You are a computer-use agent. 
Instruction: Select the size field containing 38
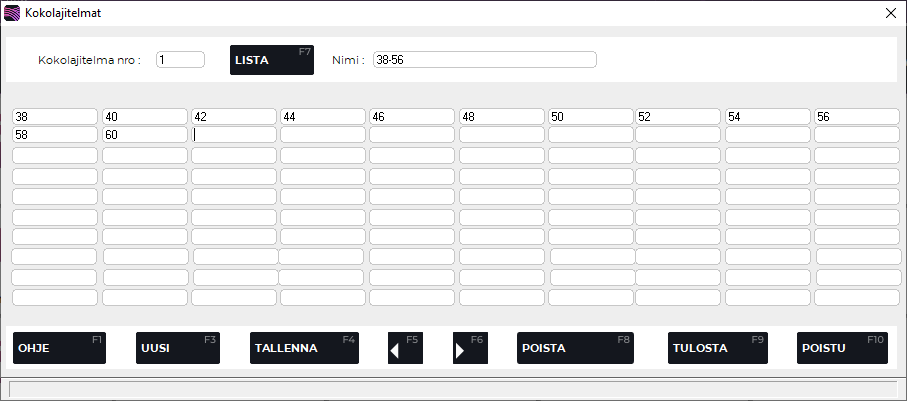[55, 117]
